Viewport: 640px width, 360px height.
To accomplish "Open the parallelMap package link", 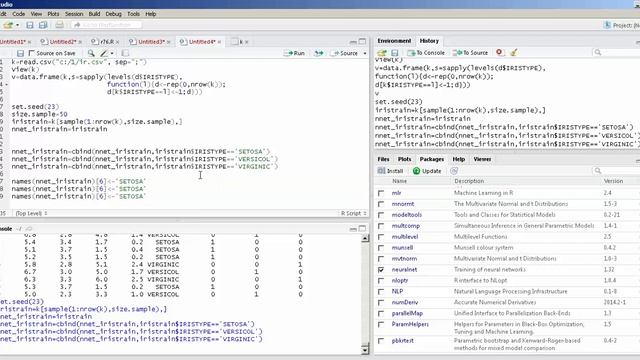I will (407, 313).
